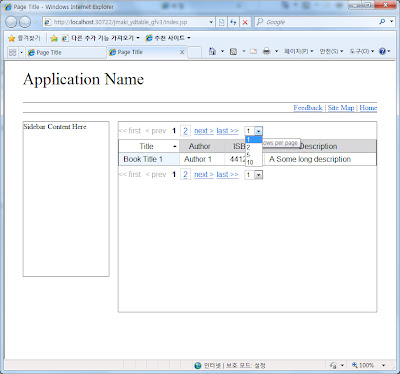Open the Tools menu in command bar
Image resolution: width=400 pixels, height=374 pixels.
[x=362, y=51]
